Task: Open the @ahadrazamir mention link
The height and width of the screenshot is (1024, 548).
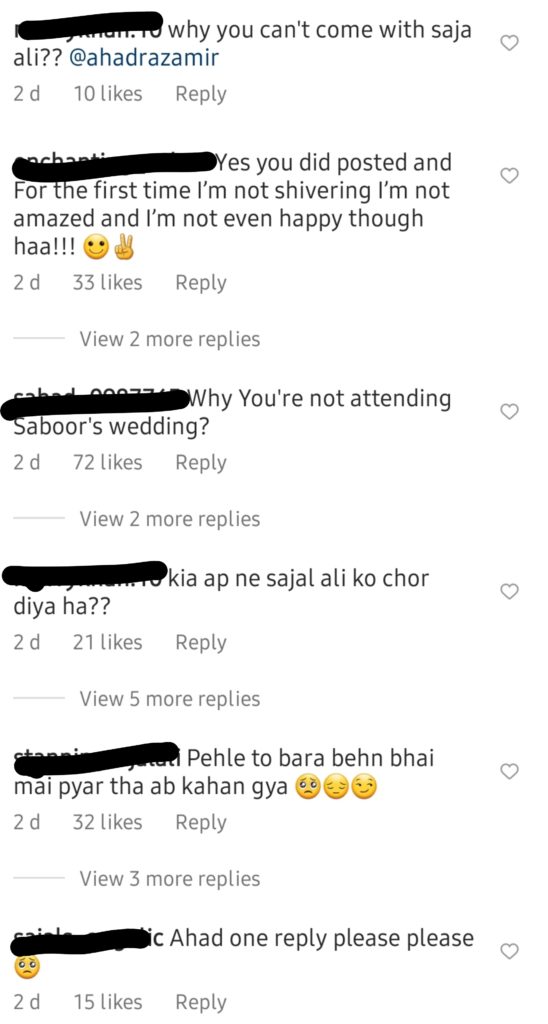Action: coord(144,58)
